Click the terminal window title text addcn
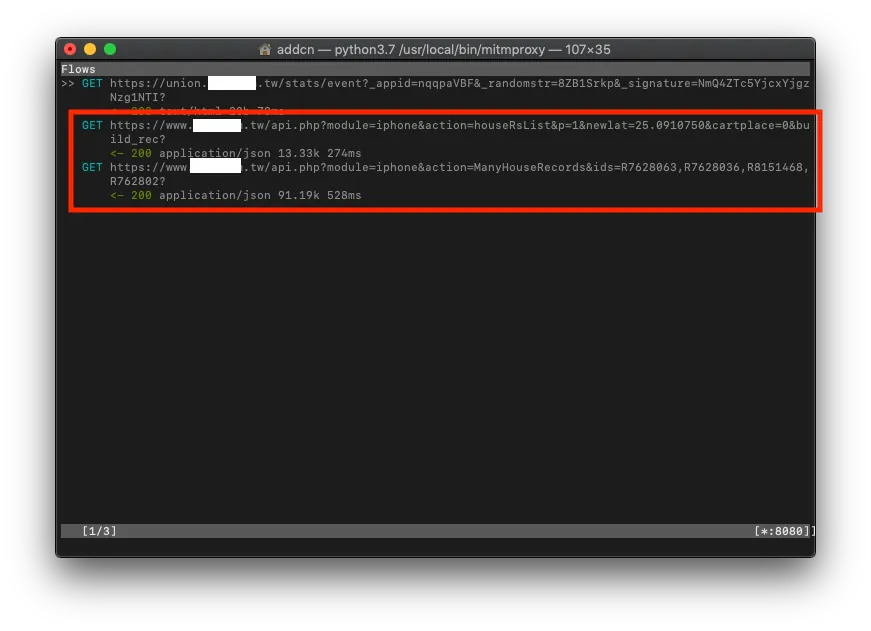Image resolution: width=871 pixels, height=631 pixels. [297, 48]
